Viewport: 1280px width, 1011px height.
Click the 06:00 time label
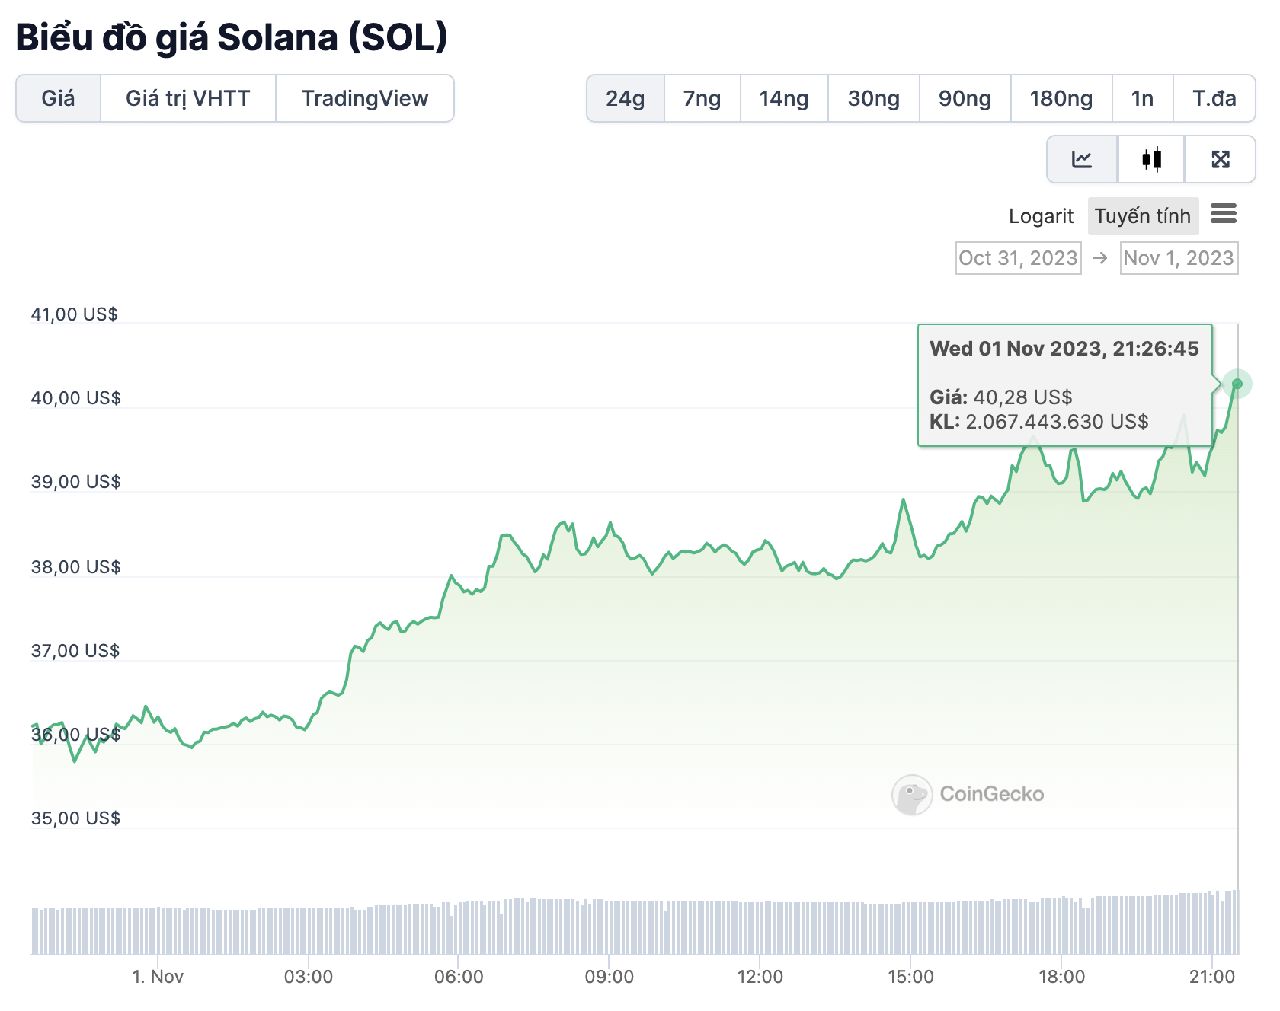[459, 976]
